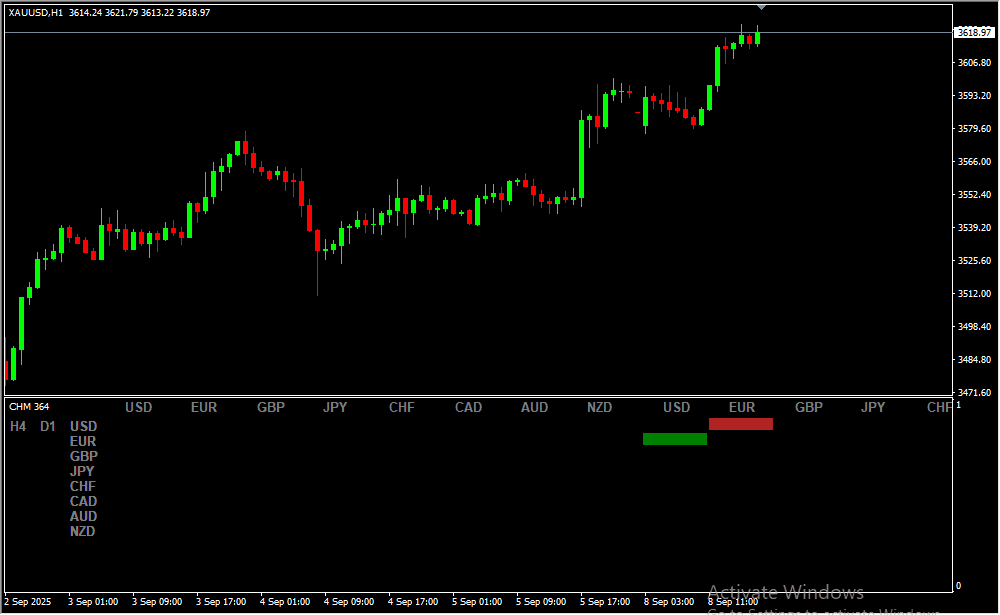Select the green strength bar under USD
The image size is (1000, 615).
(674, 439)
